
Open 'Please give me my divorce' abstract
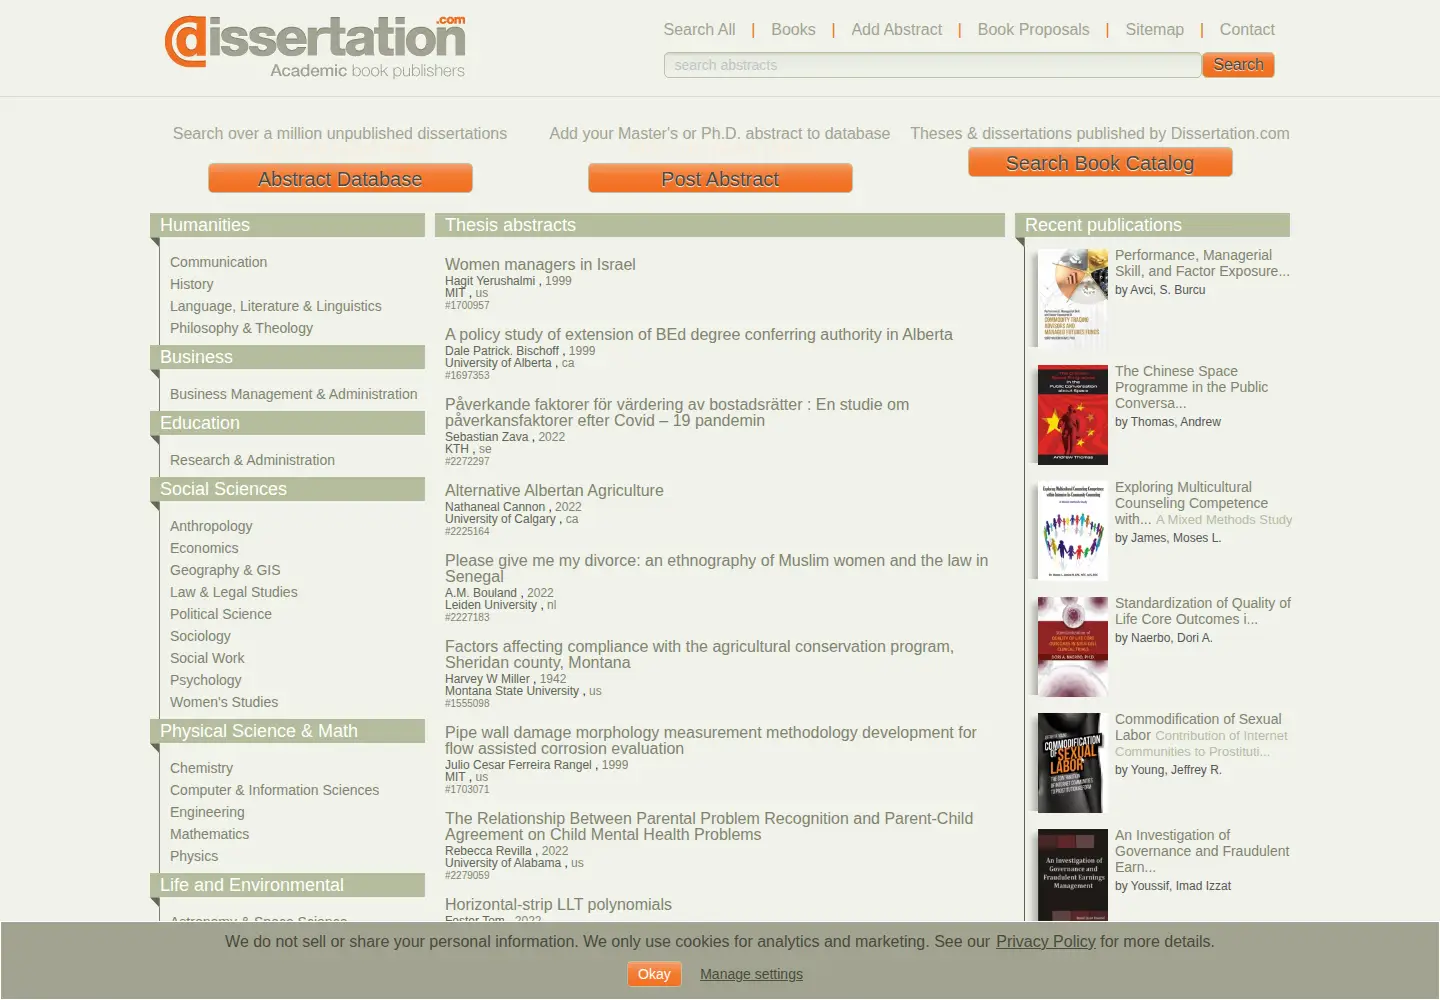click(716, 569)
